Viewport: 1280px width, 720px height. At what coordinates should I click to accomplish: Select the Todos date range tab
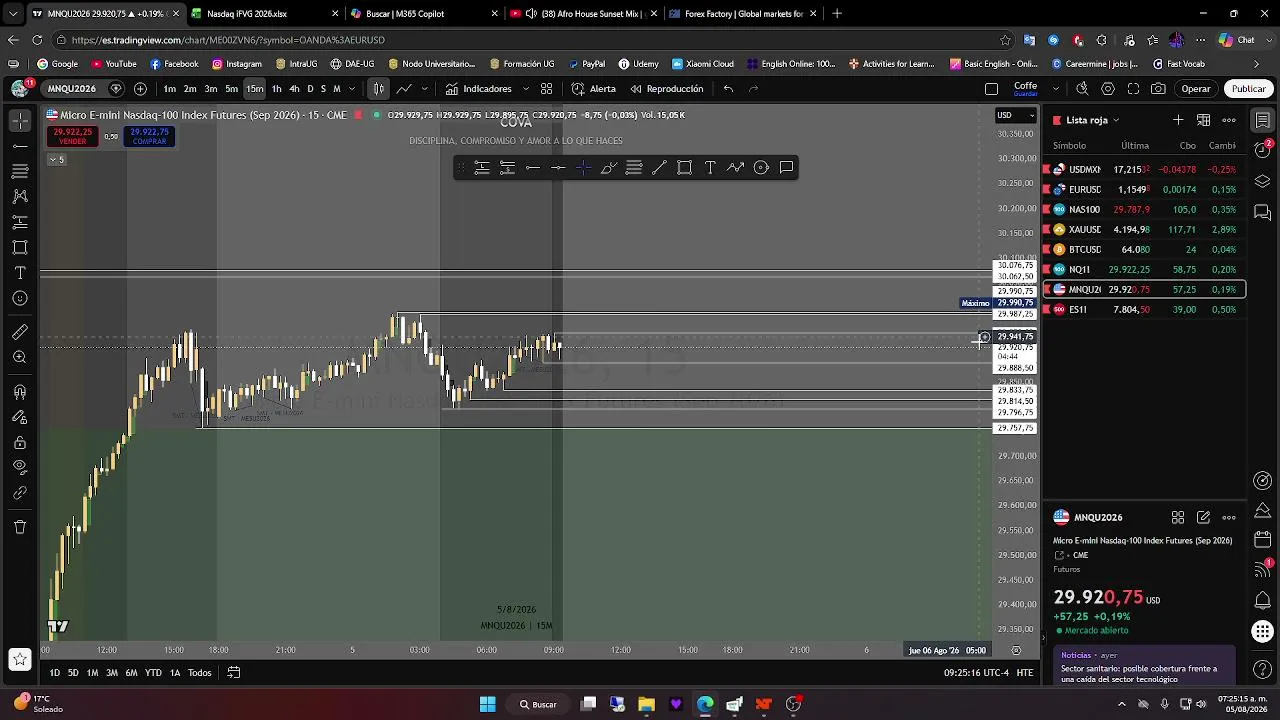[x=199, y=673]
